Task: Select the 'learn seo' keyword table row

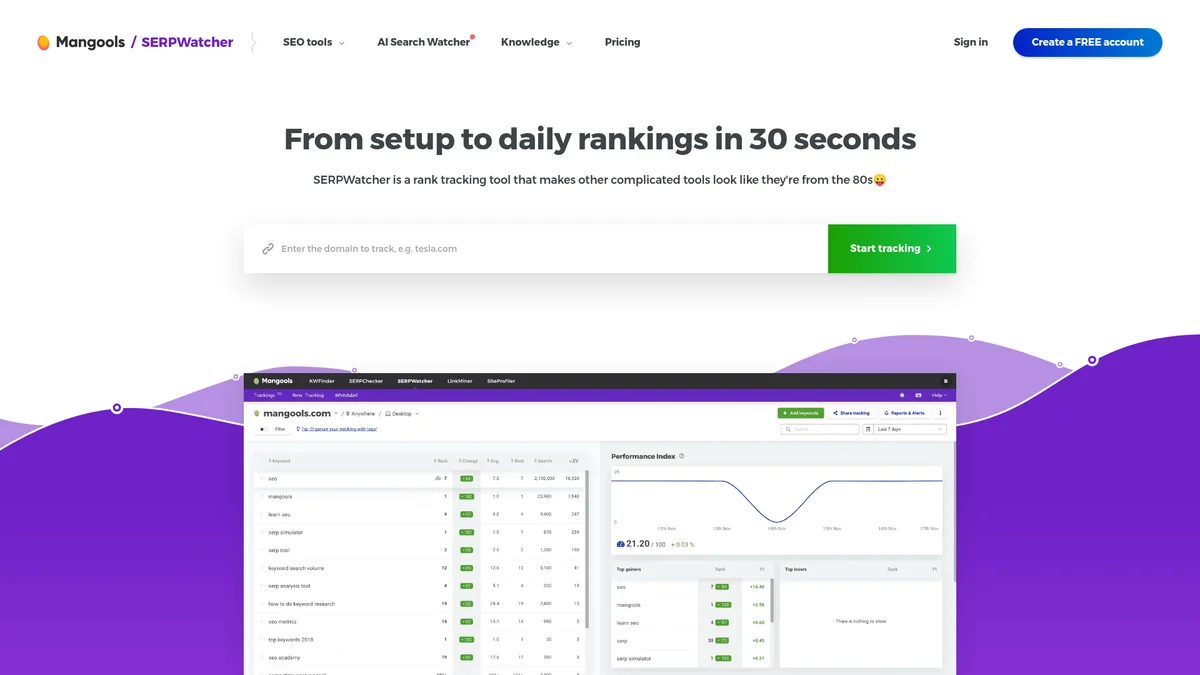Action: pyautogui.click(x=420, y=515)
